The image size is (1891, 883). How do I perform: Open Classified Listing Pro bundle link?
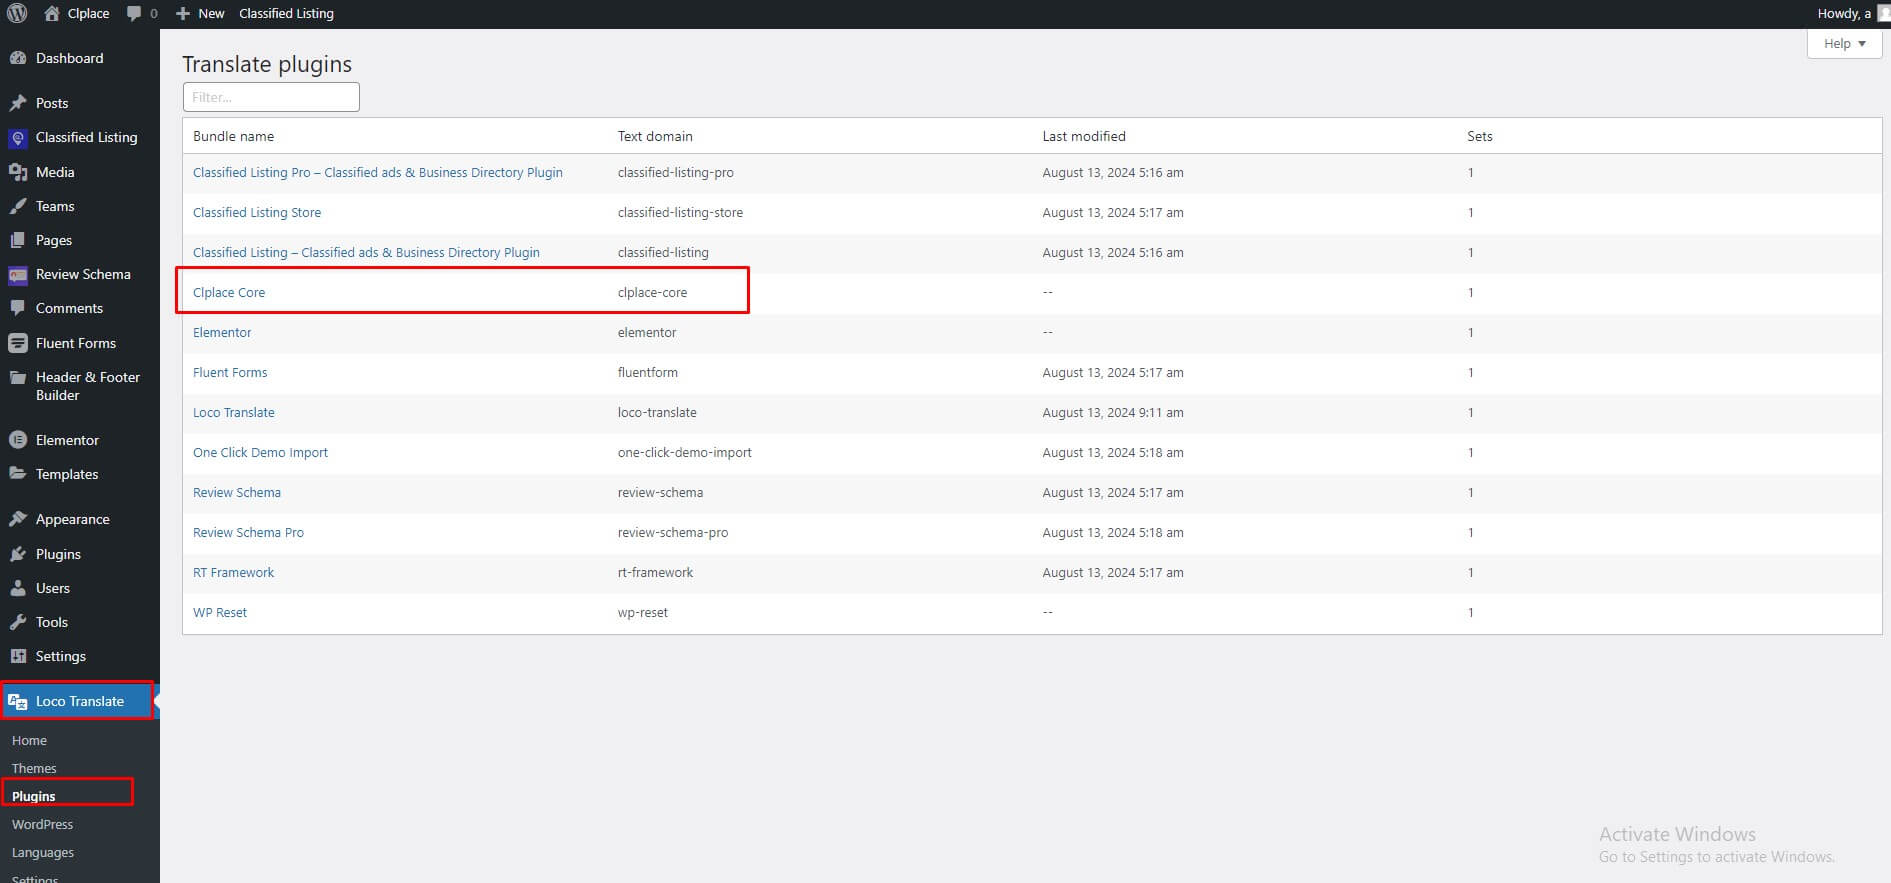click(378, 172)
